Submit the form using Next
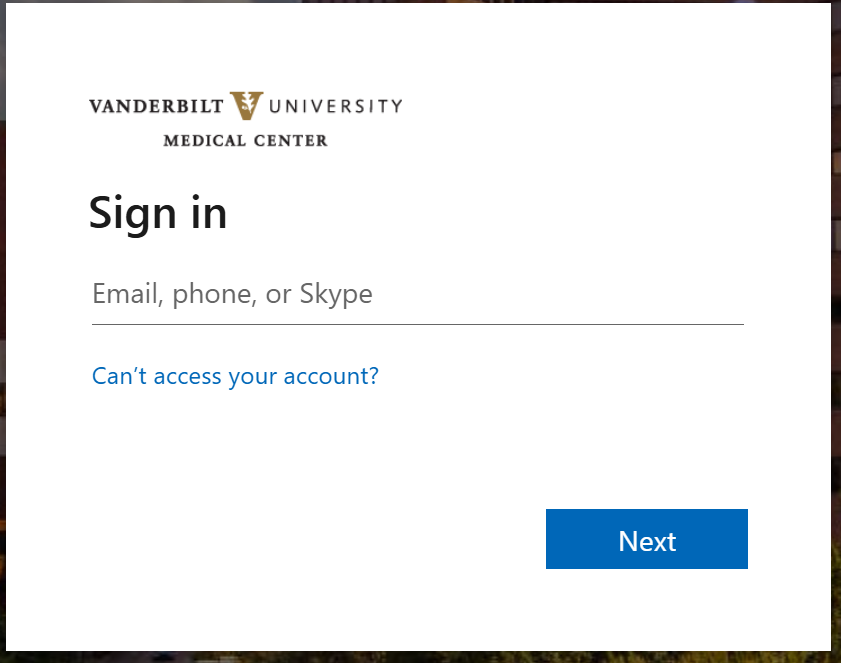The height and width of the screenshot is (663, 841). point(646,539)
